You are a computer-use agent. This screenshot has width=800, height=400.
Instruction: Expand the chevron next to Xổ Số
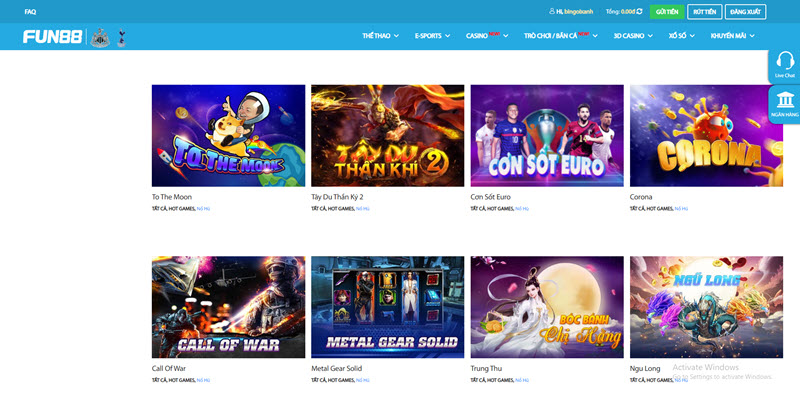click(692, 36)
